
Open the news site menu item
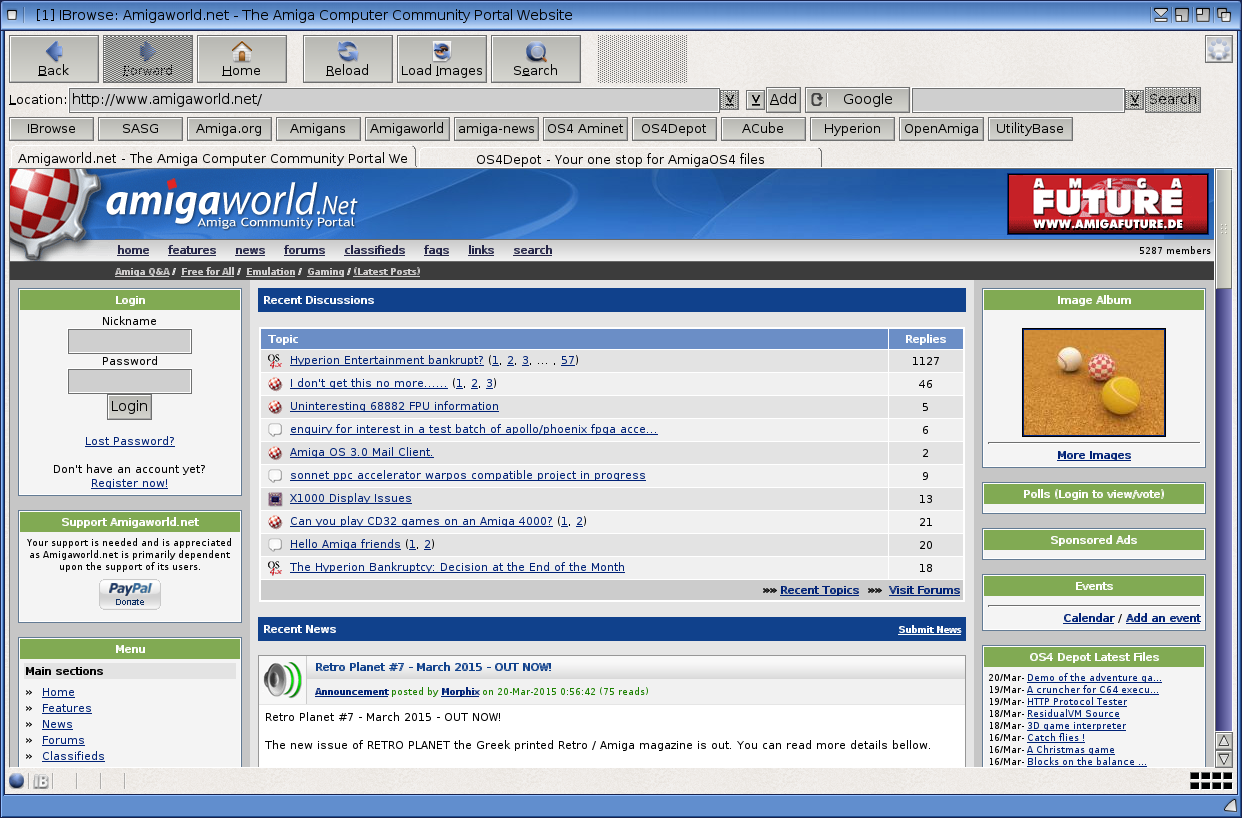(x=250, y=250)
